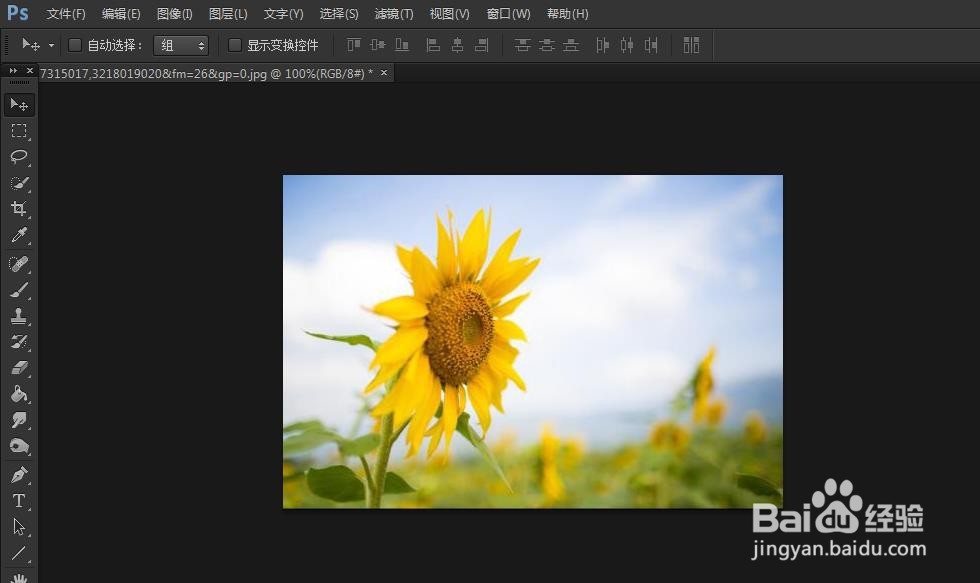Click Align Right Edges button
The image size is (980, 583).
[x=481, y=45]
